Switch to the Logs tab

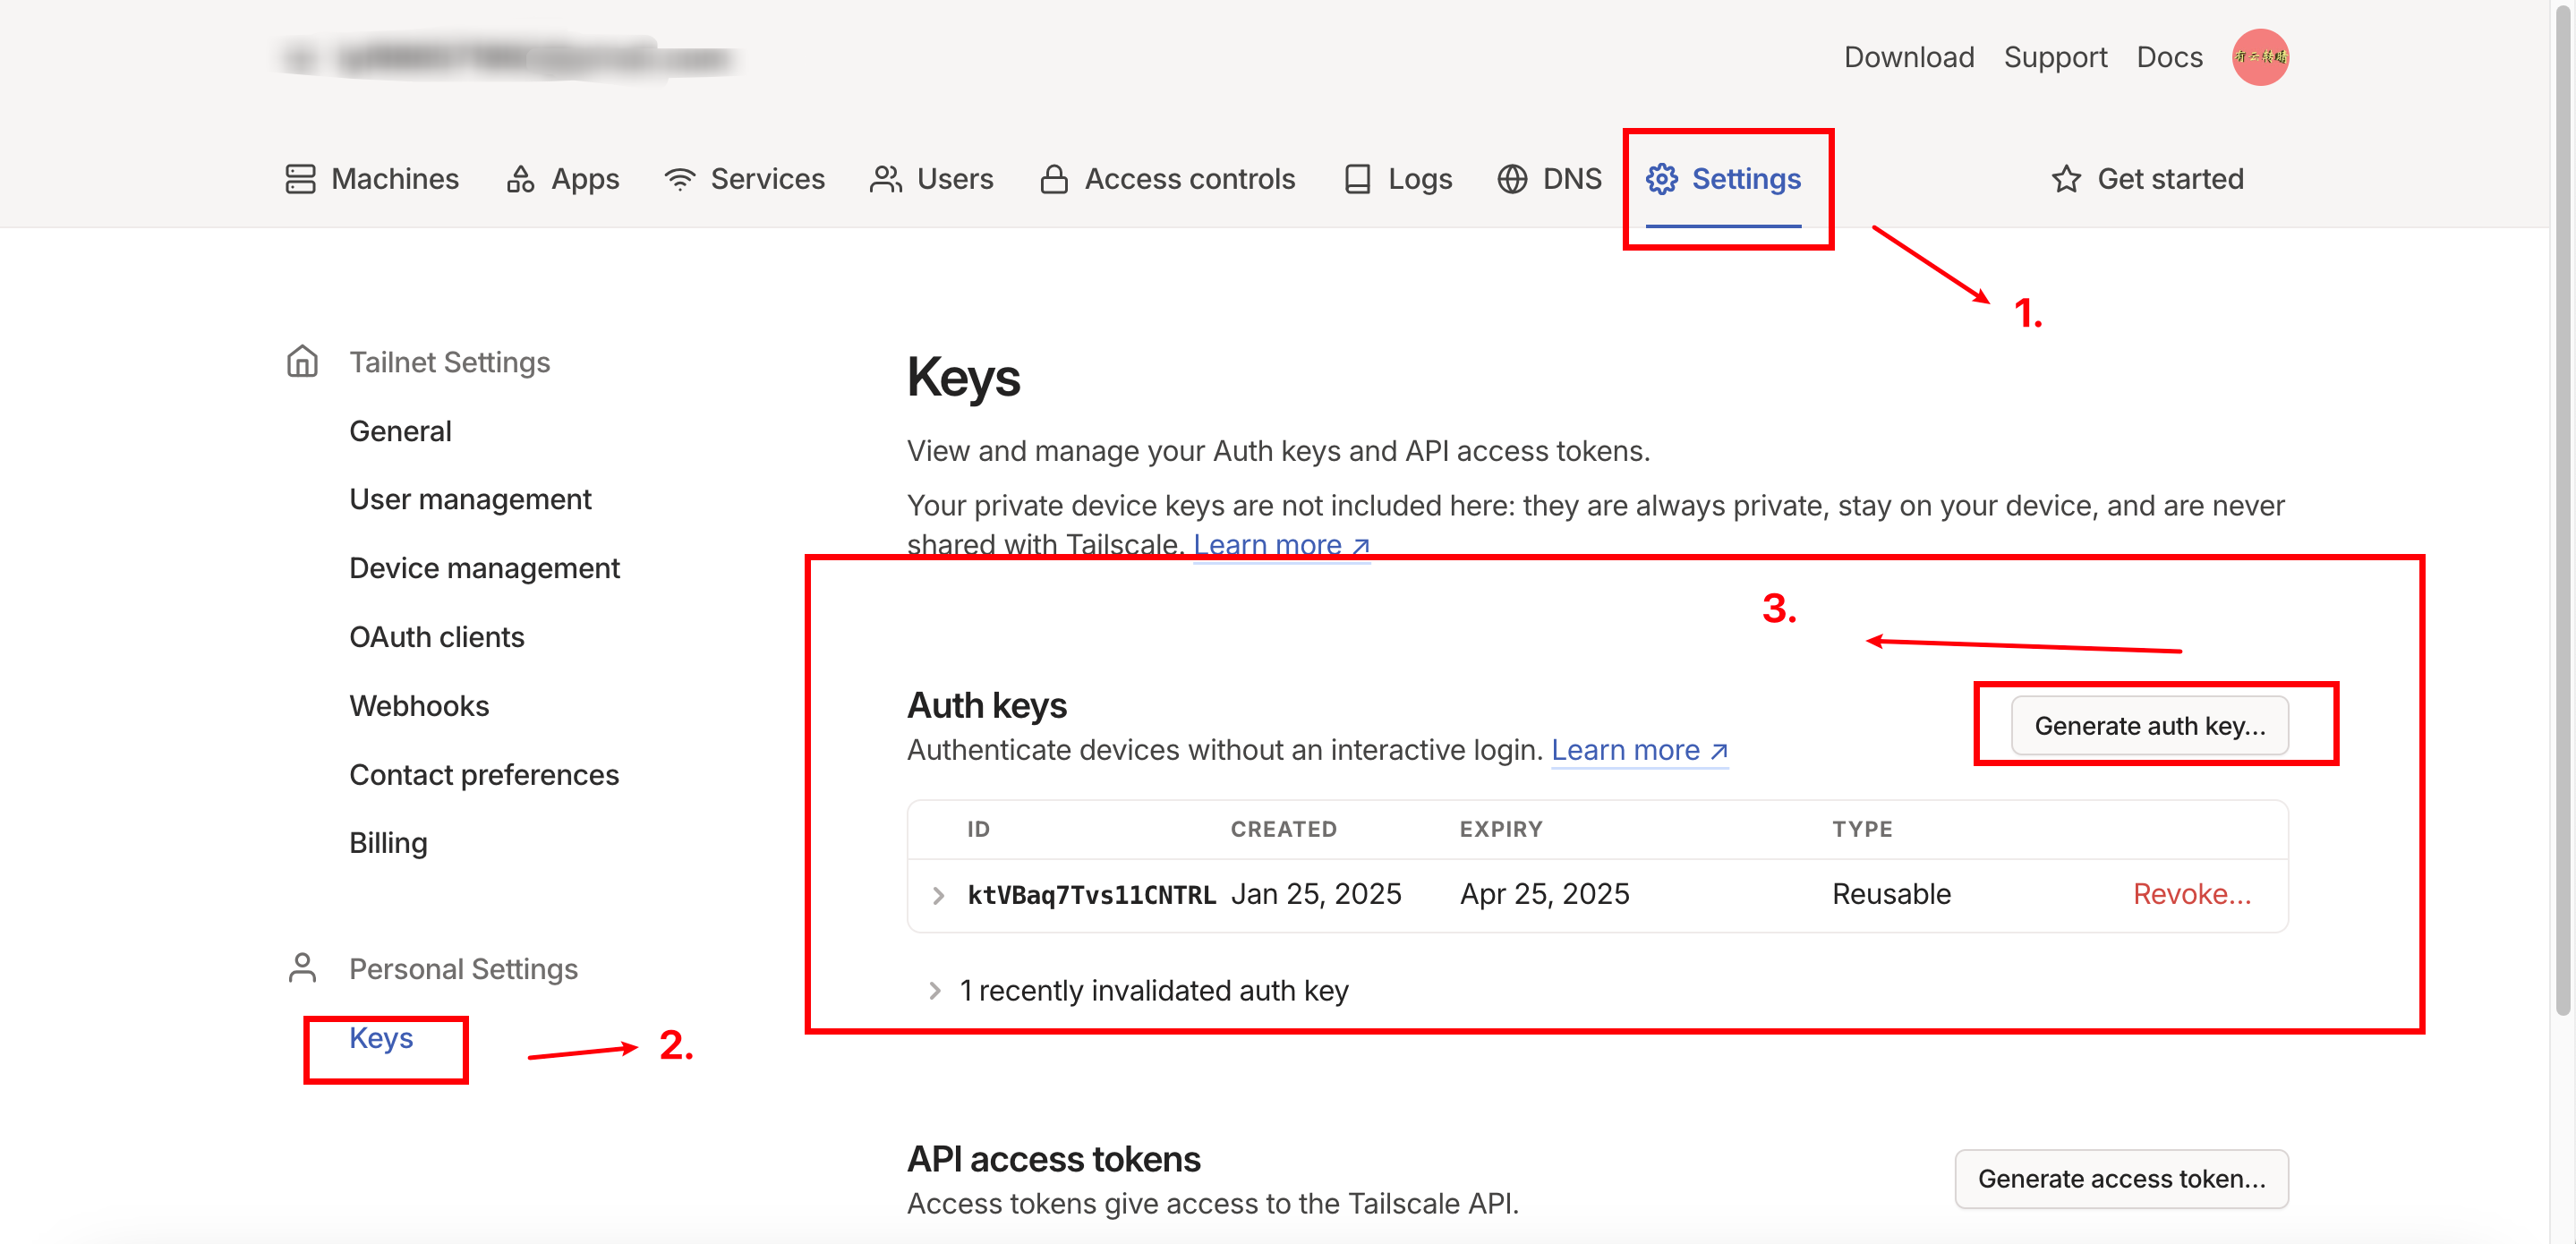point(1398,179)
